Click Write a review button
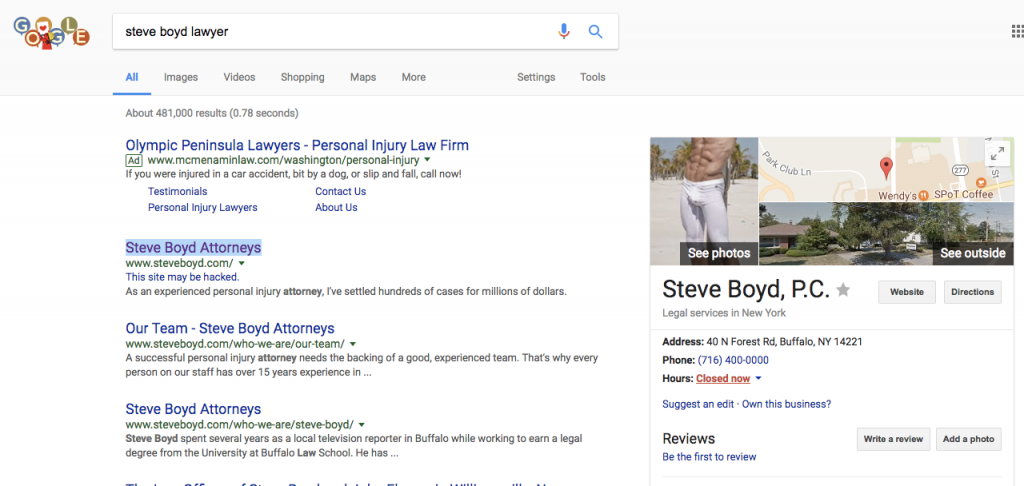This screenshot has height=486, width=1024. click(x=893, y=439)
